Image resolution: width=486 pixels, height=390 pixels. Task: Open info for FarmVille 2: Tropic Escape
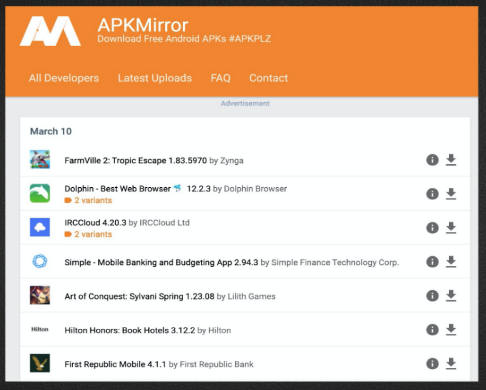432,160
